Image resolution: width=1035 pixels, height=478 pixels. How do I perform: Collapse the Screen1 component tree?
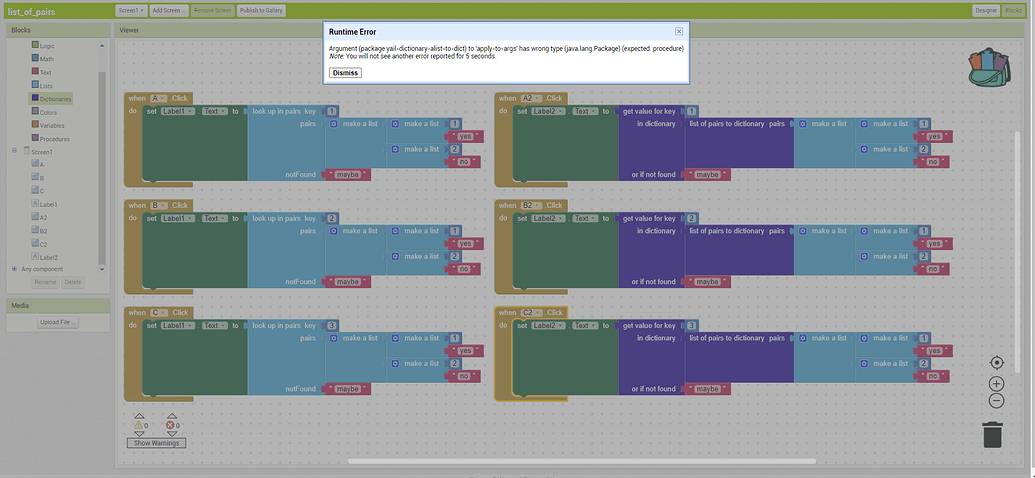click(14, 151)
